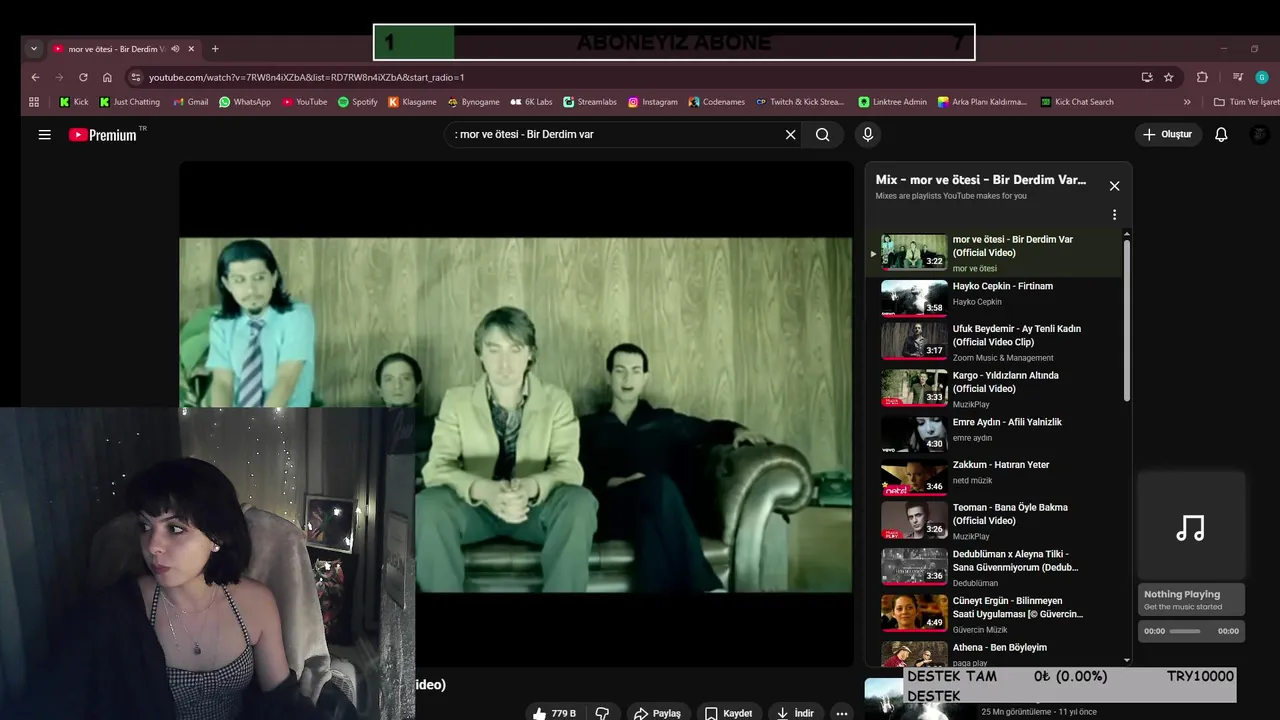Open the Kick Chat Search bookmark
1280x720 pixels.
pyautogui.click(x=1077, y=102)
